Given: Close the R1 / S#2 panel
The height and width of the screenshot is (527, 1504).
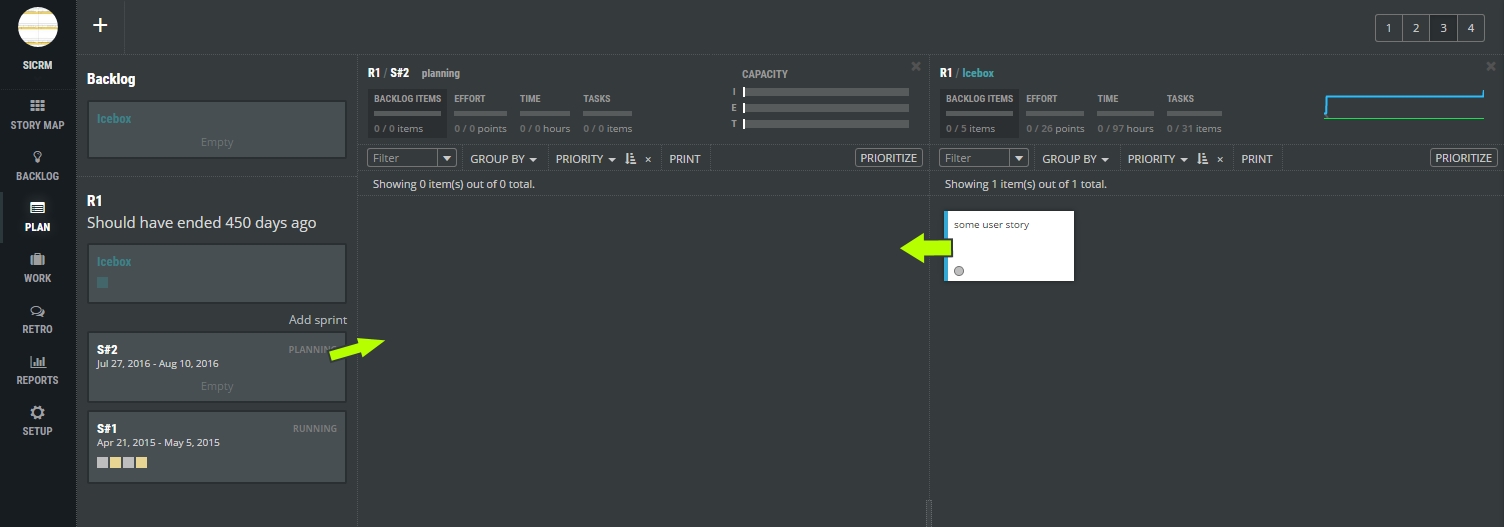Looking at the screenshot, I should 916,66.
